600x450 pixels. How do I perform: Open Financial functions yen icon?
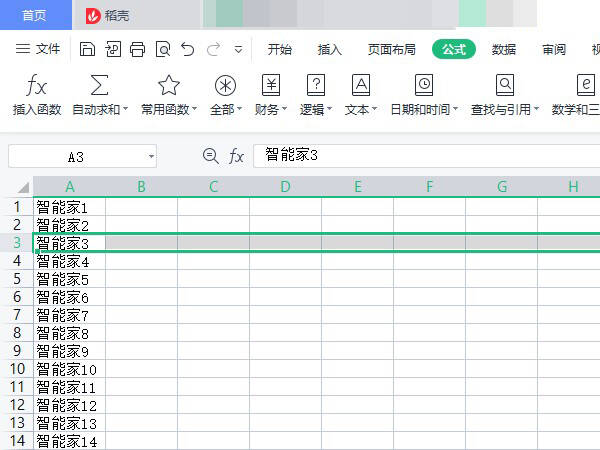271,85
